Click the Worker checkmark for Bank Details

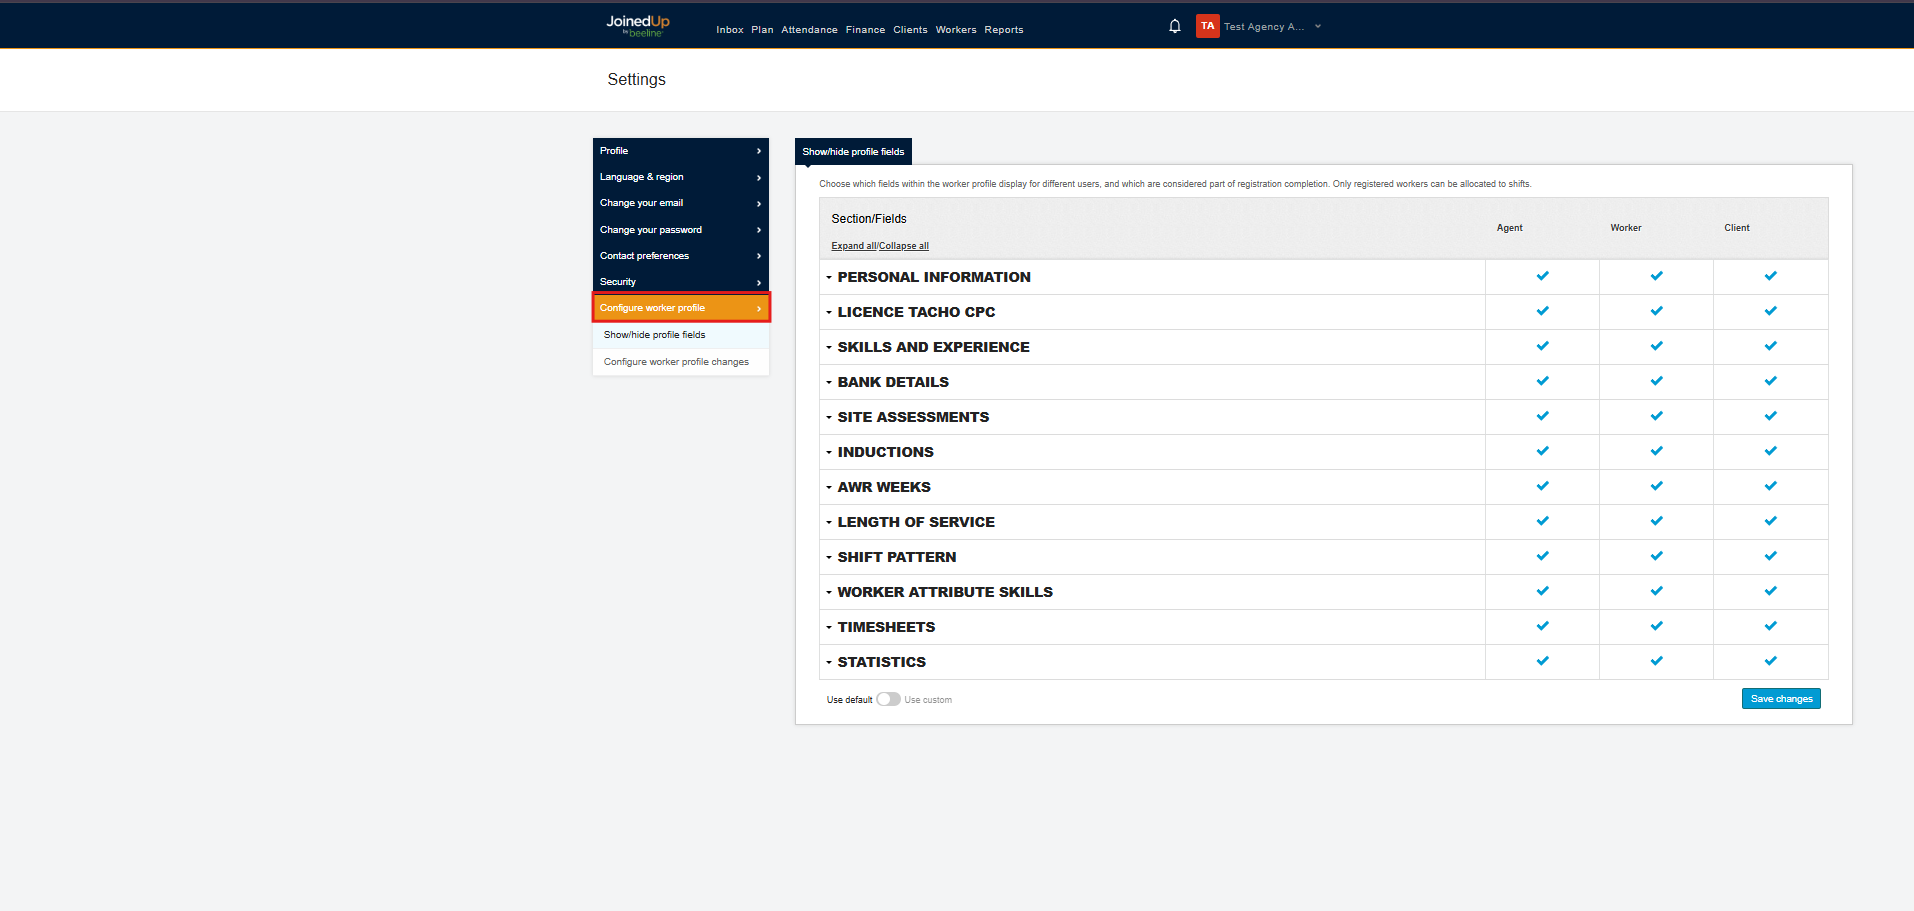click(x=1656, y=381)
